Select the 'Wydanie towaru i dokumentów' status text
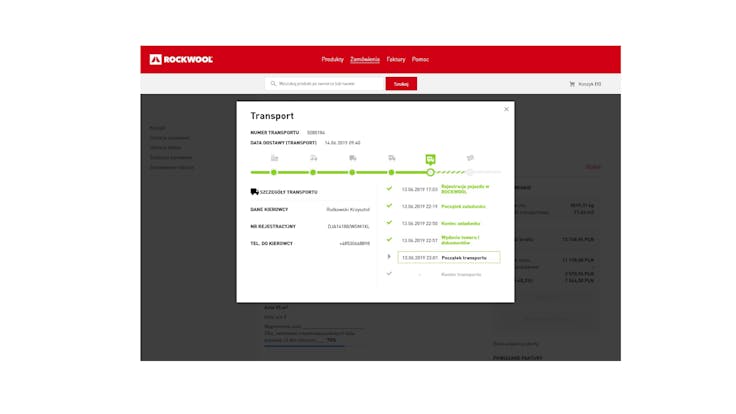The width and height of the screenshot is (736, 414). click(460, 240)
